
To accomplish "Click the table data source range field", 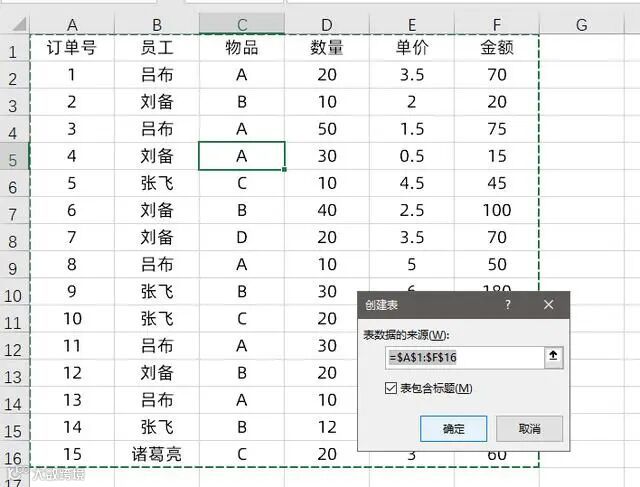I will coord(465,358).
